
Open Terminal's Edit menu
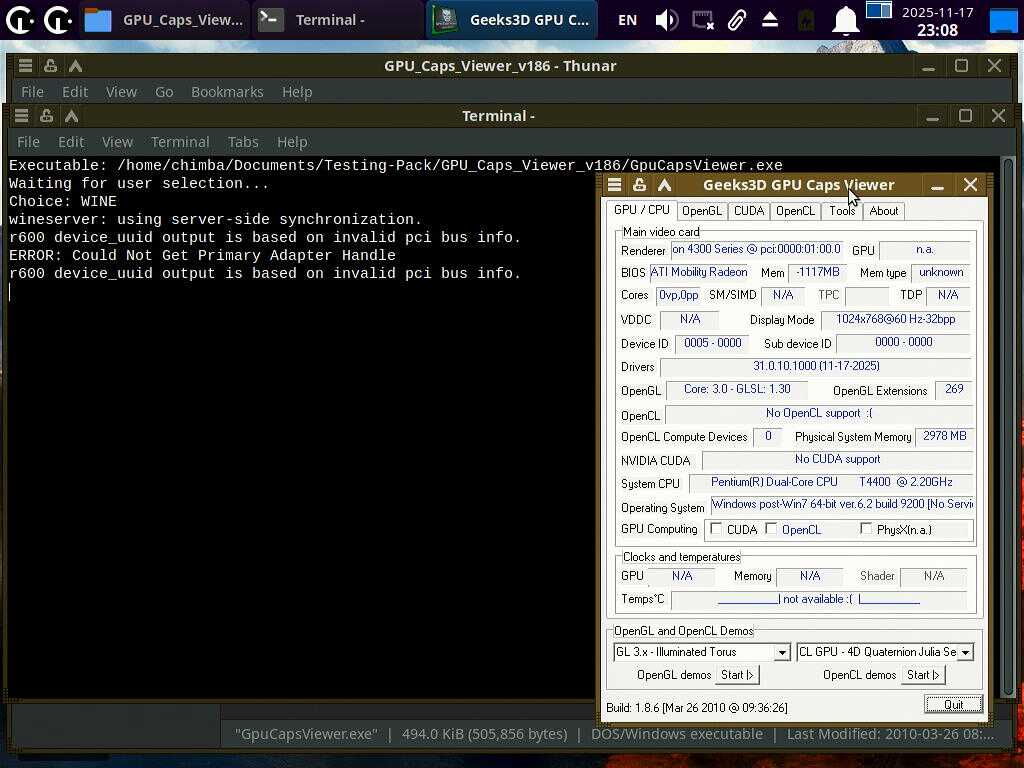click(71, 142)
